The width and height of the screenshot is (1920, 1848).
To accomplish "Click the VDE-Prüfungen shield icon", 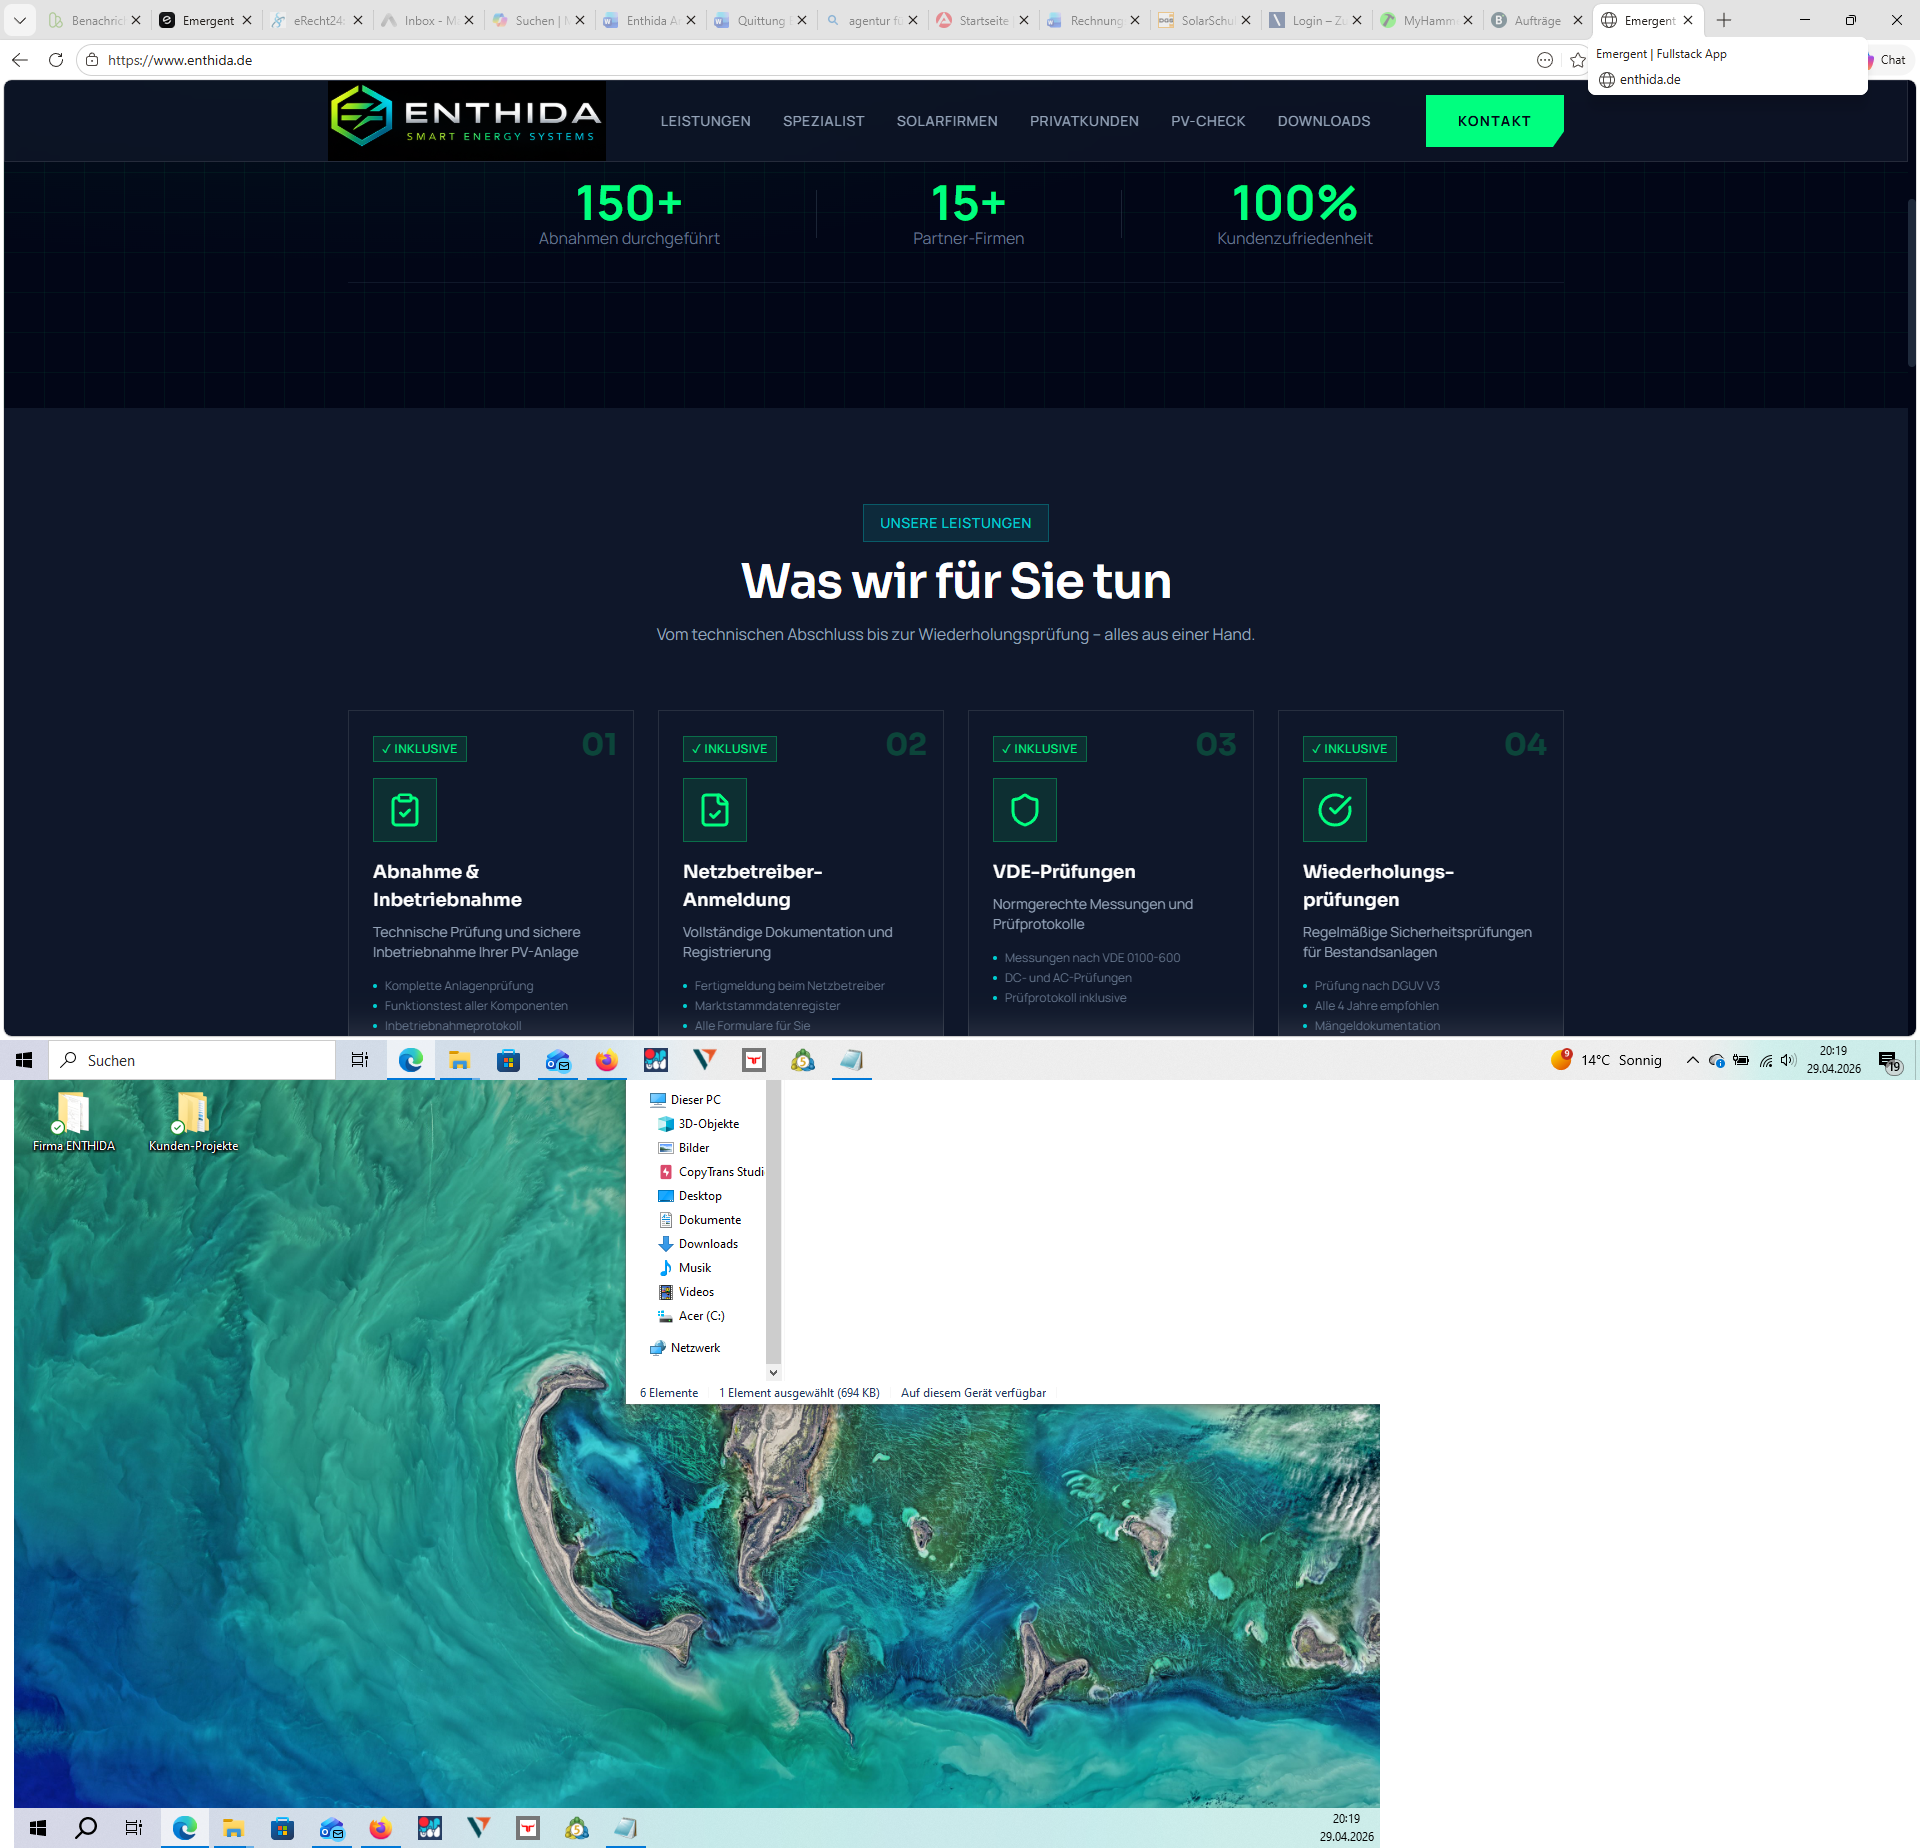I will 1024,810.
